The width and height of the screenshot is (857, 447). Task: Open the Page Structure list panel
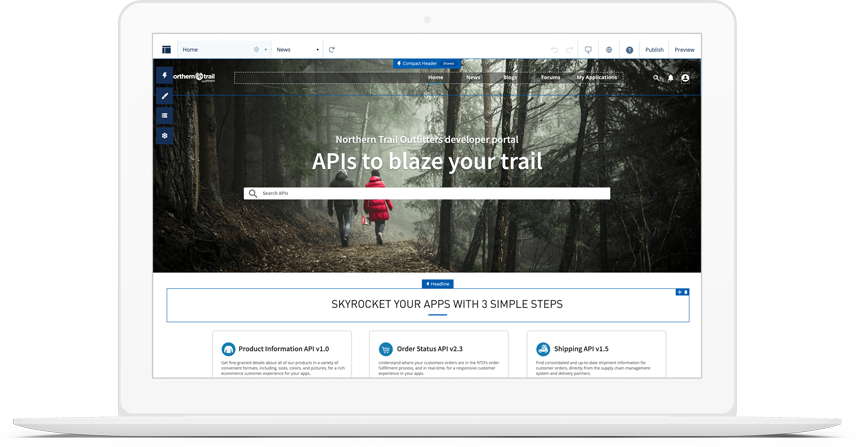[x=165, y=115]
